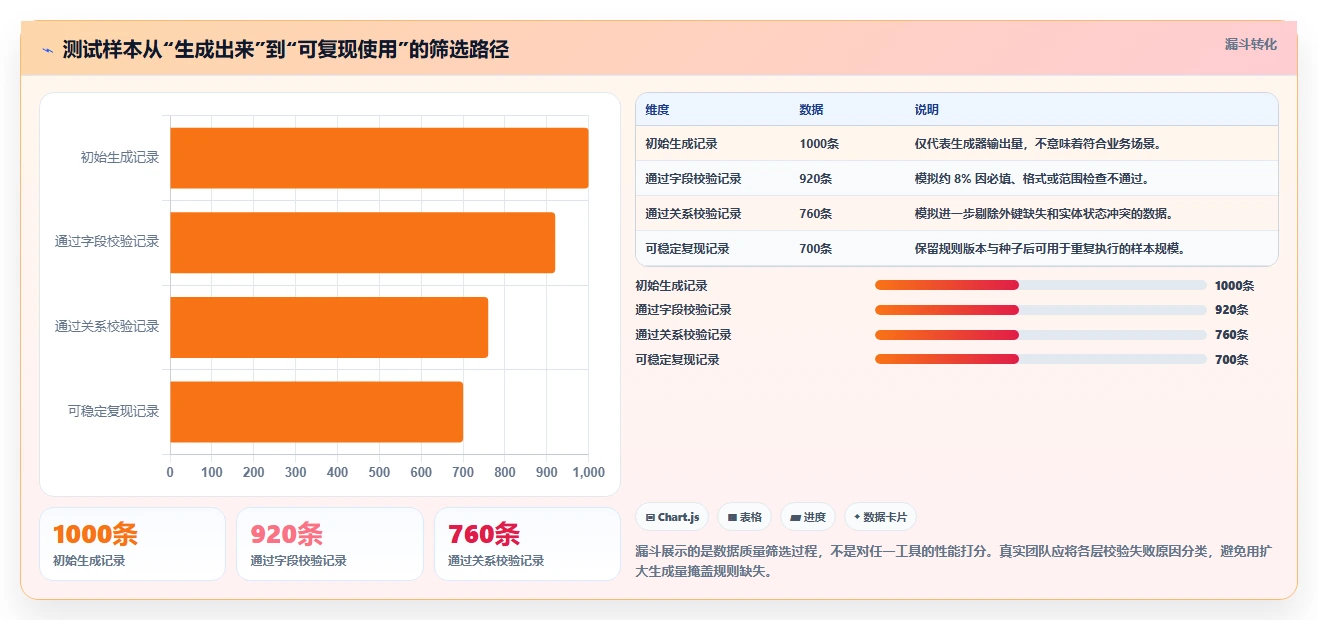This screenshot has height=620, width=1318.
Task: Click the description about 保留规则版本与种子
Action: [x=1049, y=249]
